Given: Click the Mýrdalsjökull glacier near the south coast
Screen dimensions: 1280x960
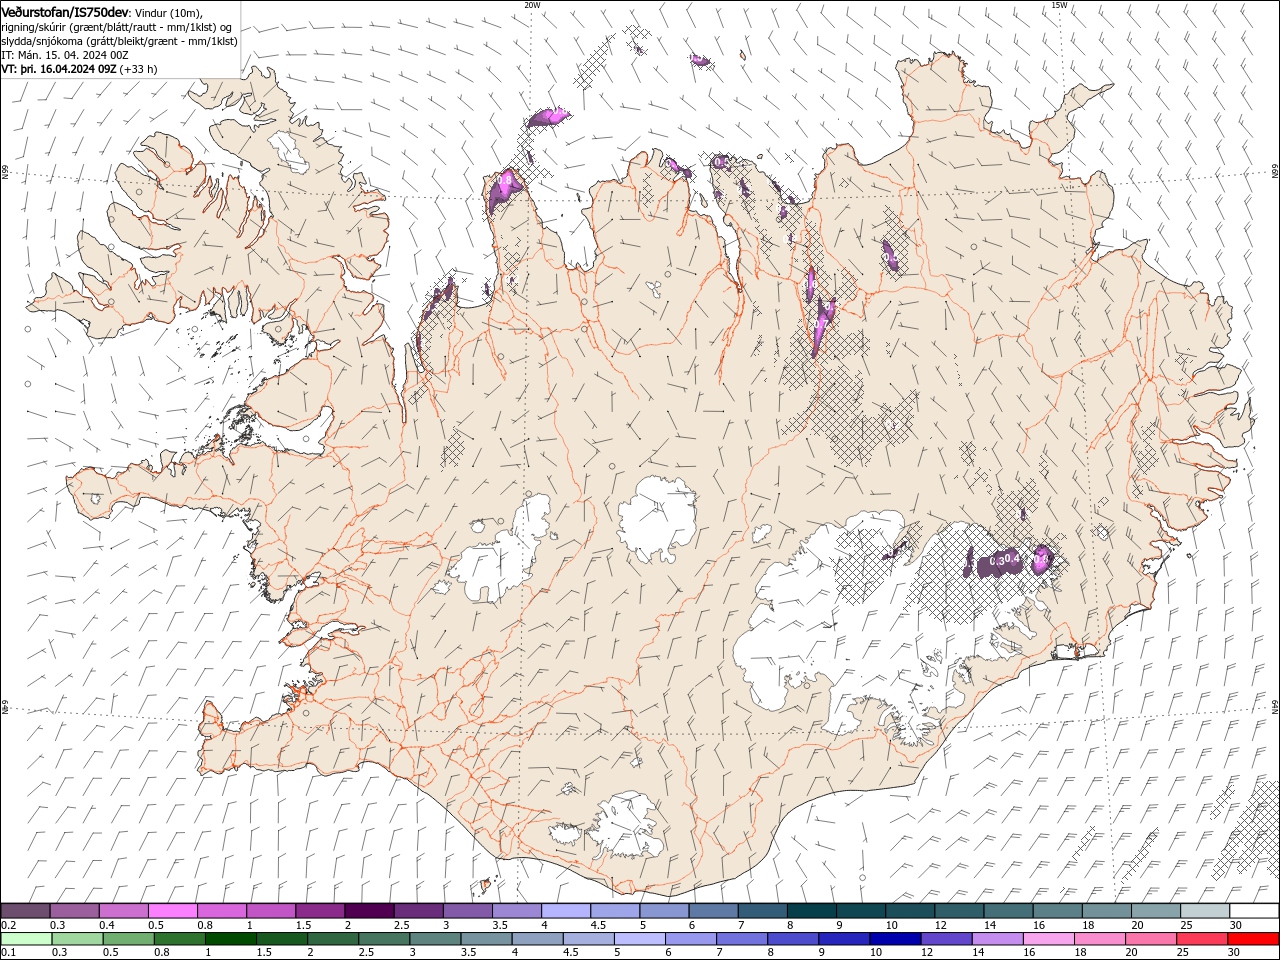Looking at the screenshot, I should [x=622, y=828].
